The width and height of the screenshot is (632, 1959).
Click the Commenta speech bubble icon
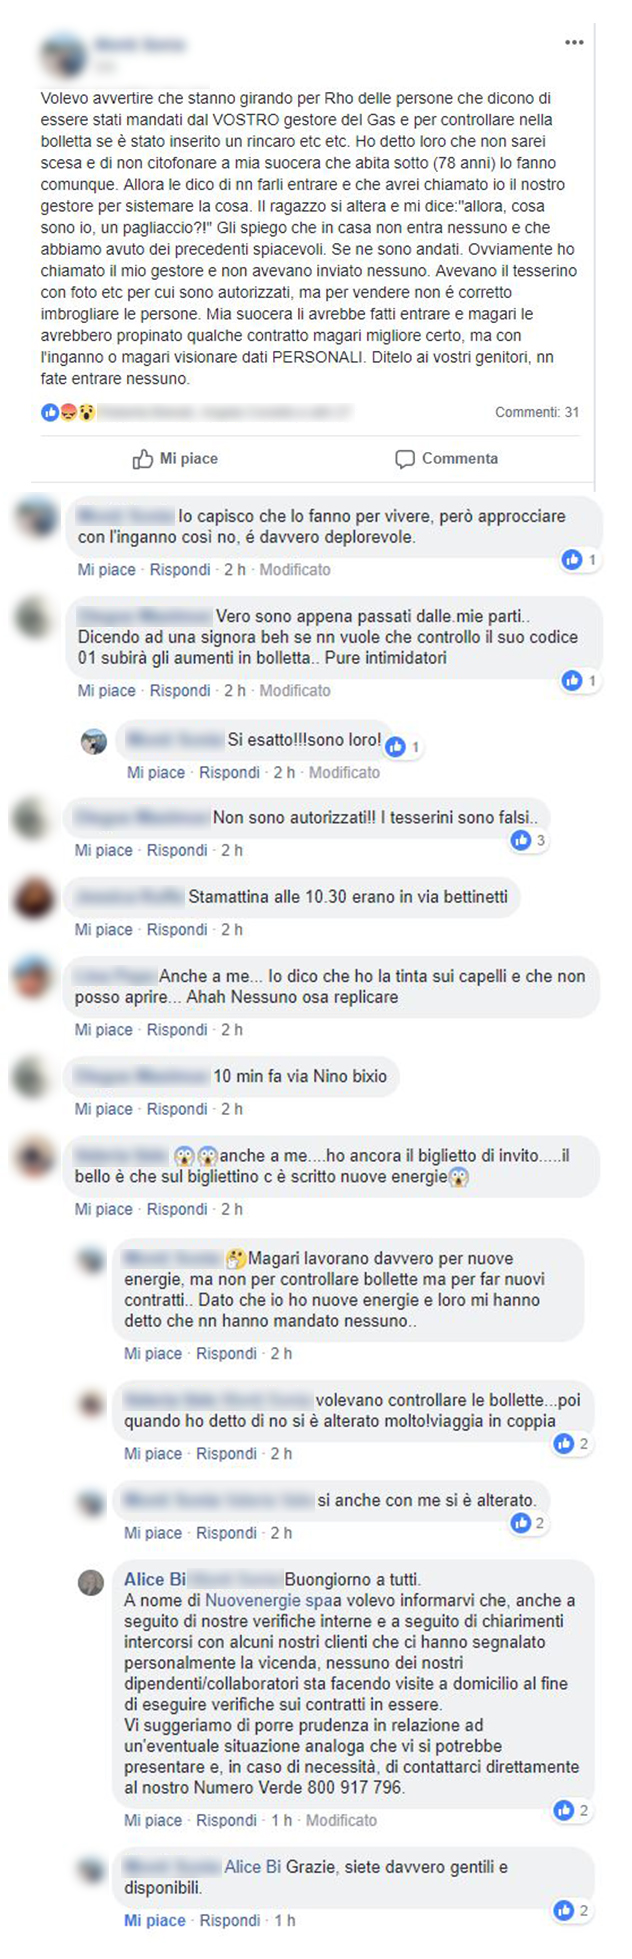405,459
